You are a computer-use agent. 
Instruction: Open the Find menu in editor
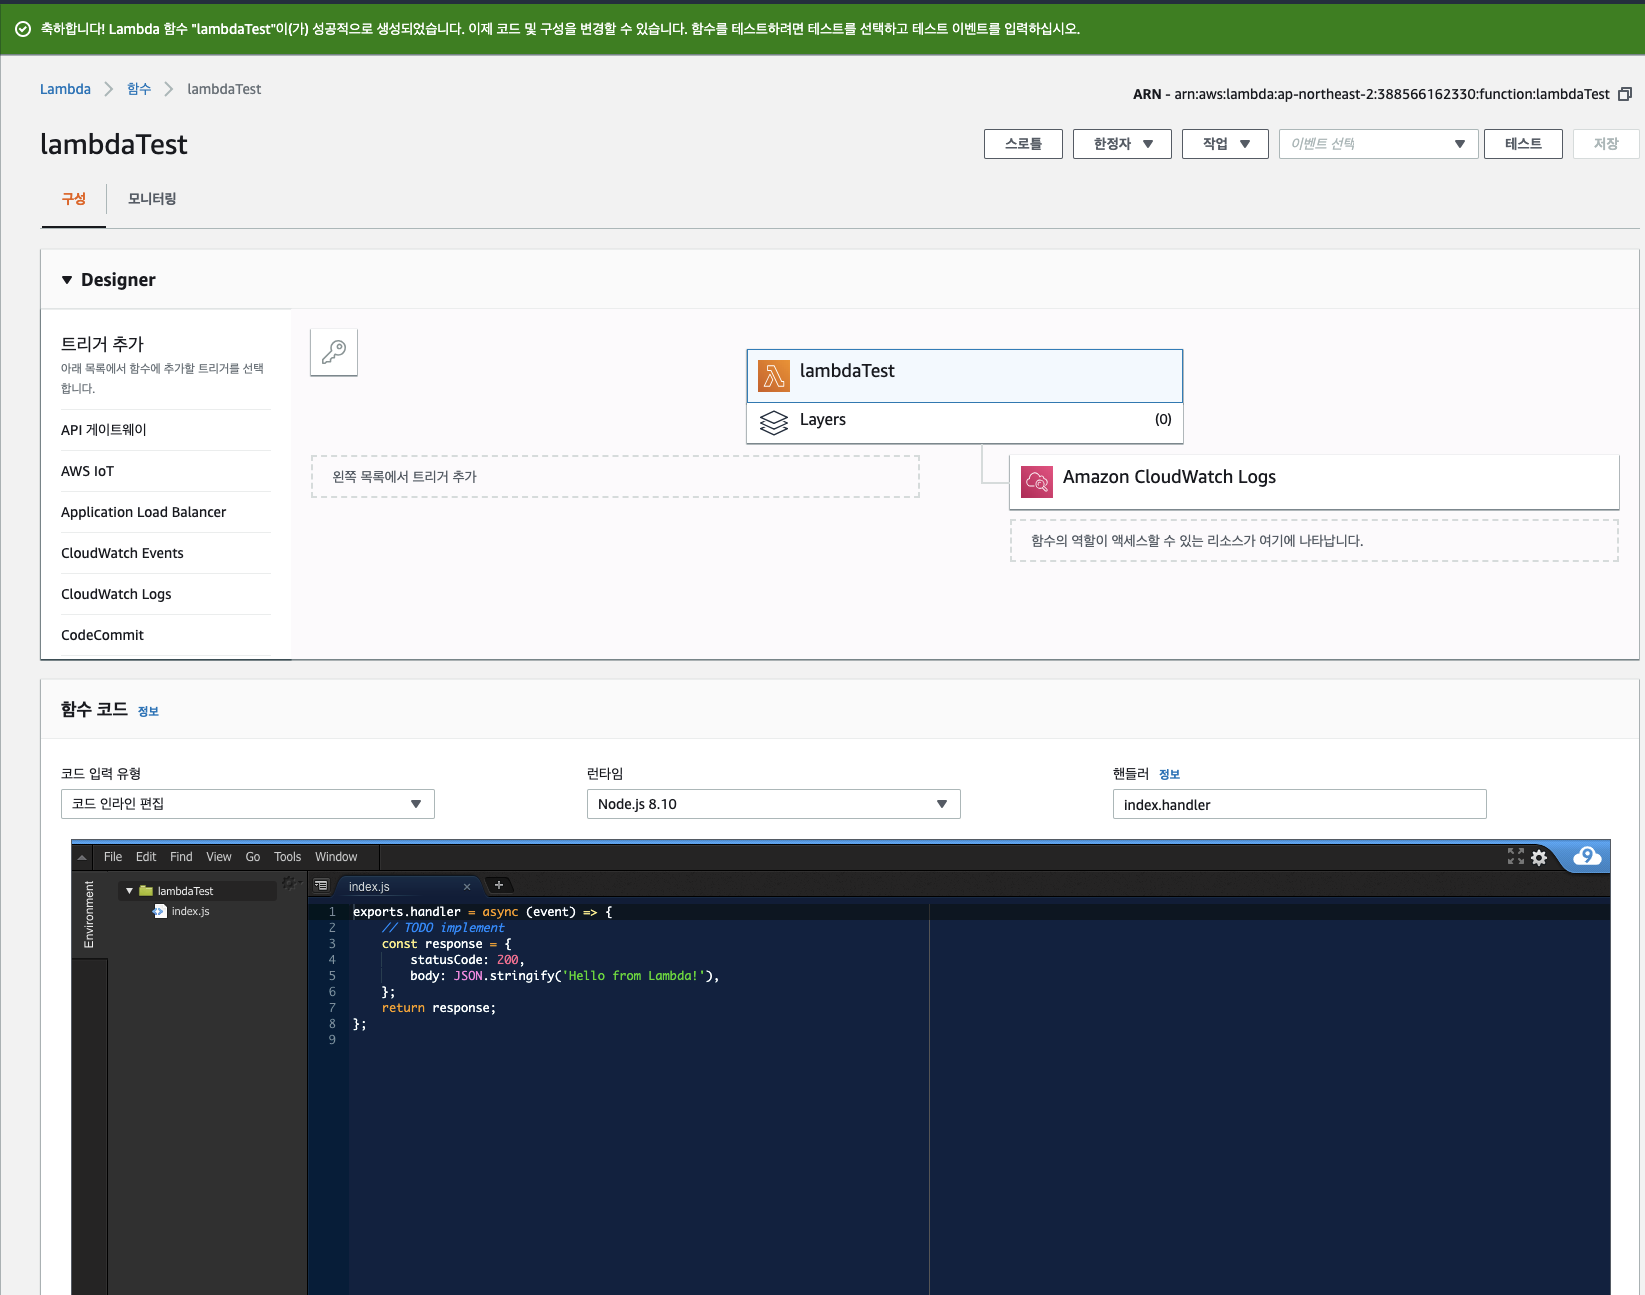181,857
